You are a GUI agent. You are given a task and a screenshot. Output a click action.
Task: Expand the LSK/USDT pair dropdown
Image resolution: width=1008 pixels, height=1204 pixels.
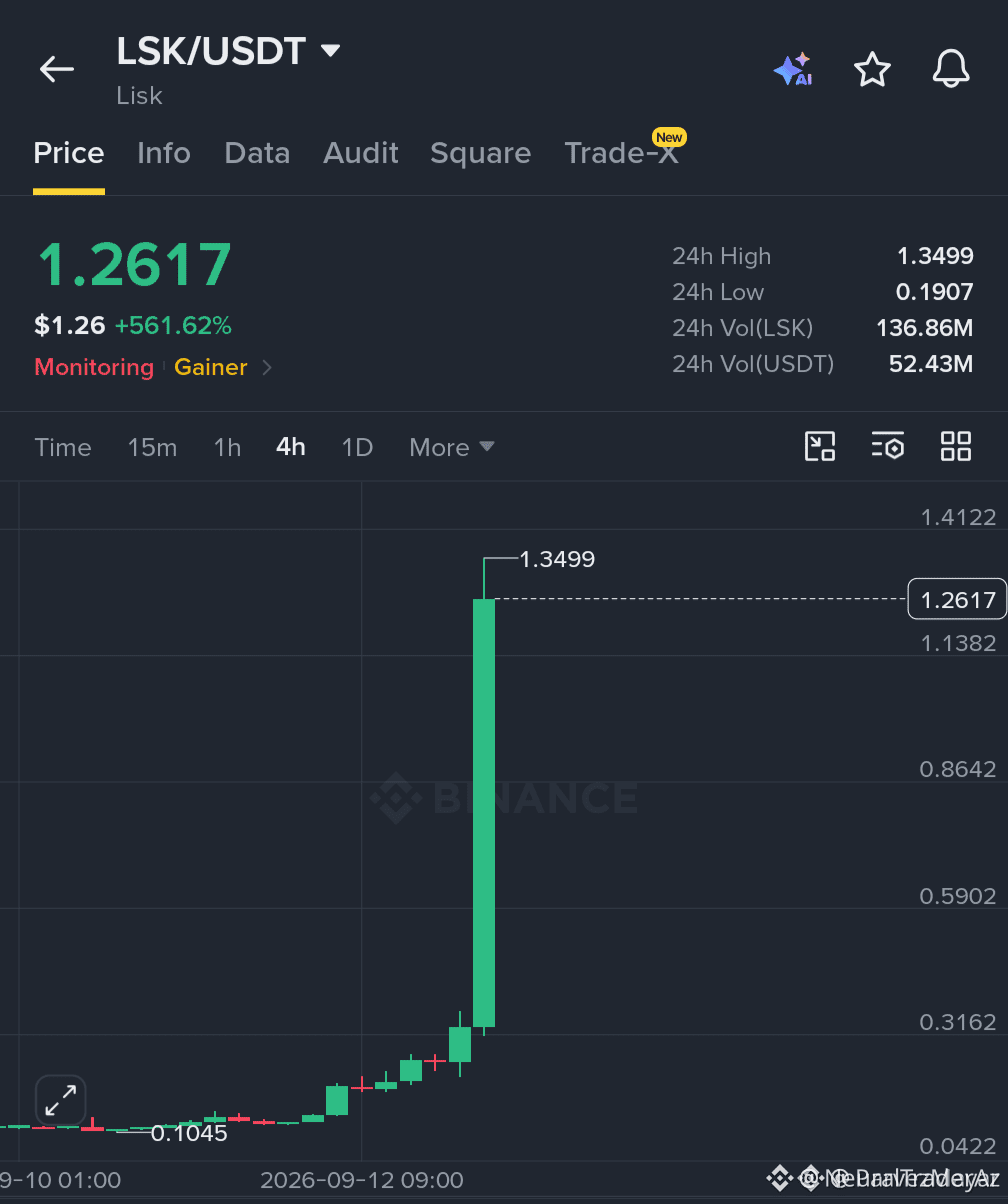tap(330, 50)
